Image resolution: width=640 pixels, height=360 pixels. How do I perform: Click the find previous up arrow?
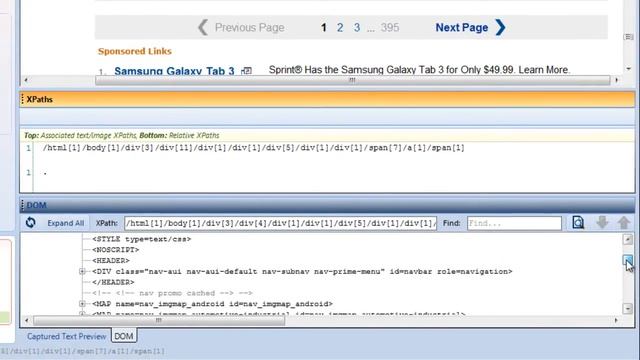pos(624,222)
